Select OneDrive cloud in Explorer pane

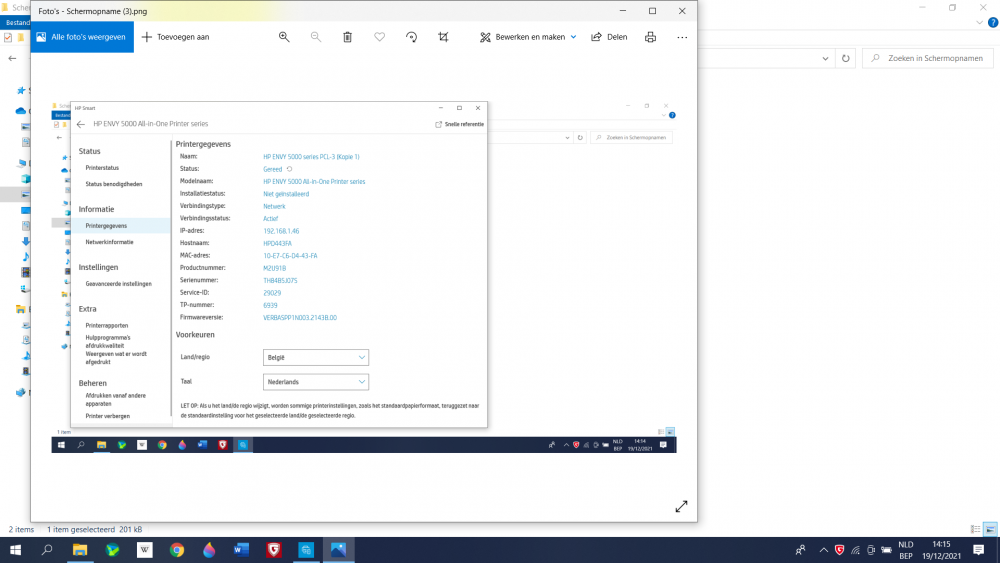pyautogui.click(x=21, y=111)
